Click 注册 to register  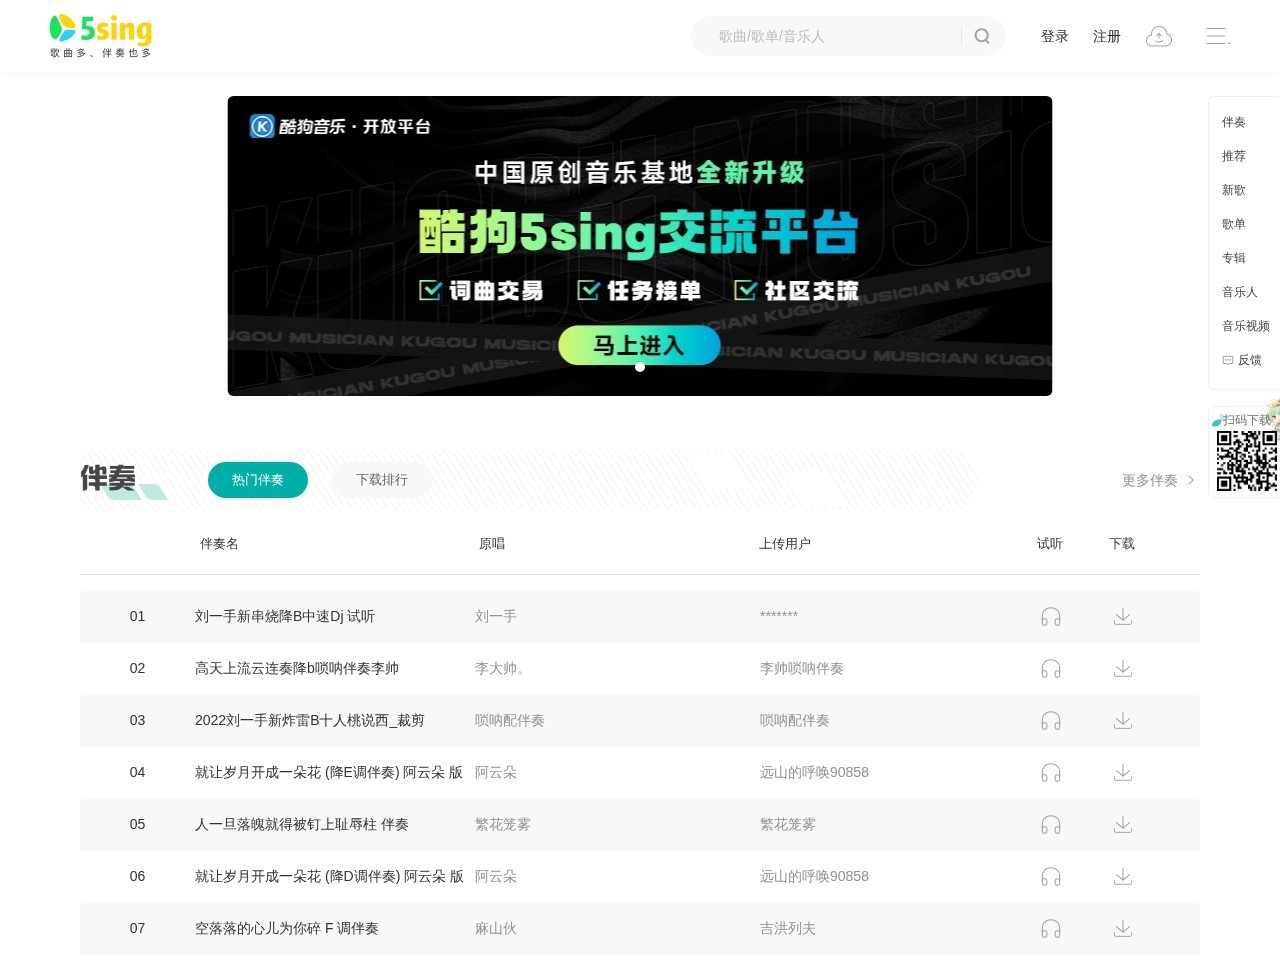(x=1107, y=36)
